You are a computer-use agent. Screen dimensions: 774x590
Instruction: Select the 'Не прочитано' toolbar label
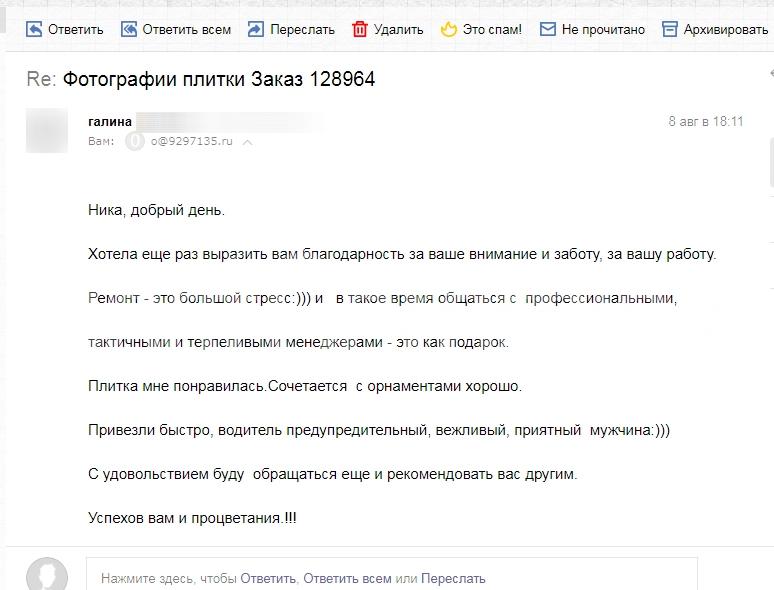603,30
